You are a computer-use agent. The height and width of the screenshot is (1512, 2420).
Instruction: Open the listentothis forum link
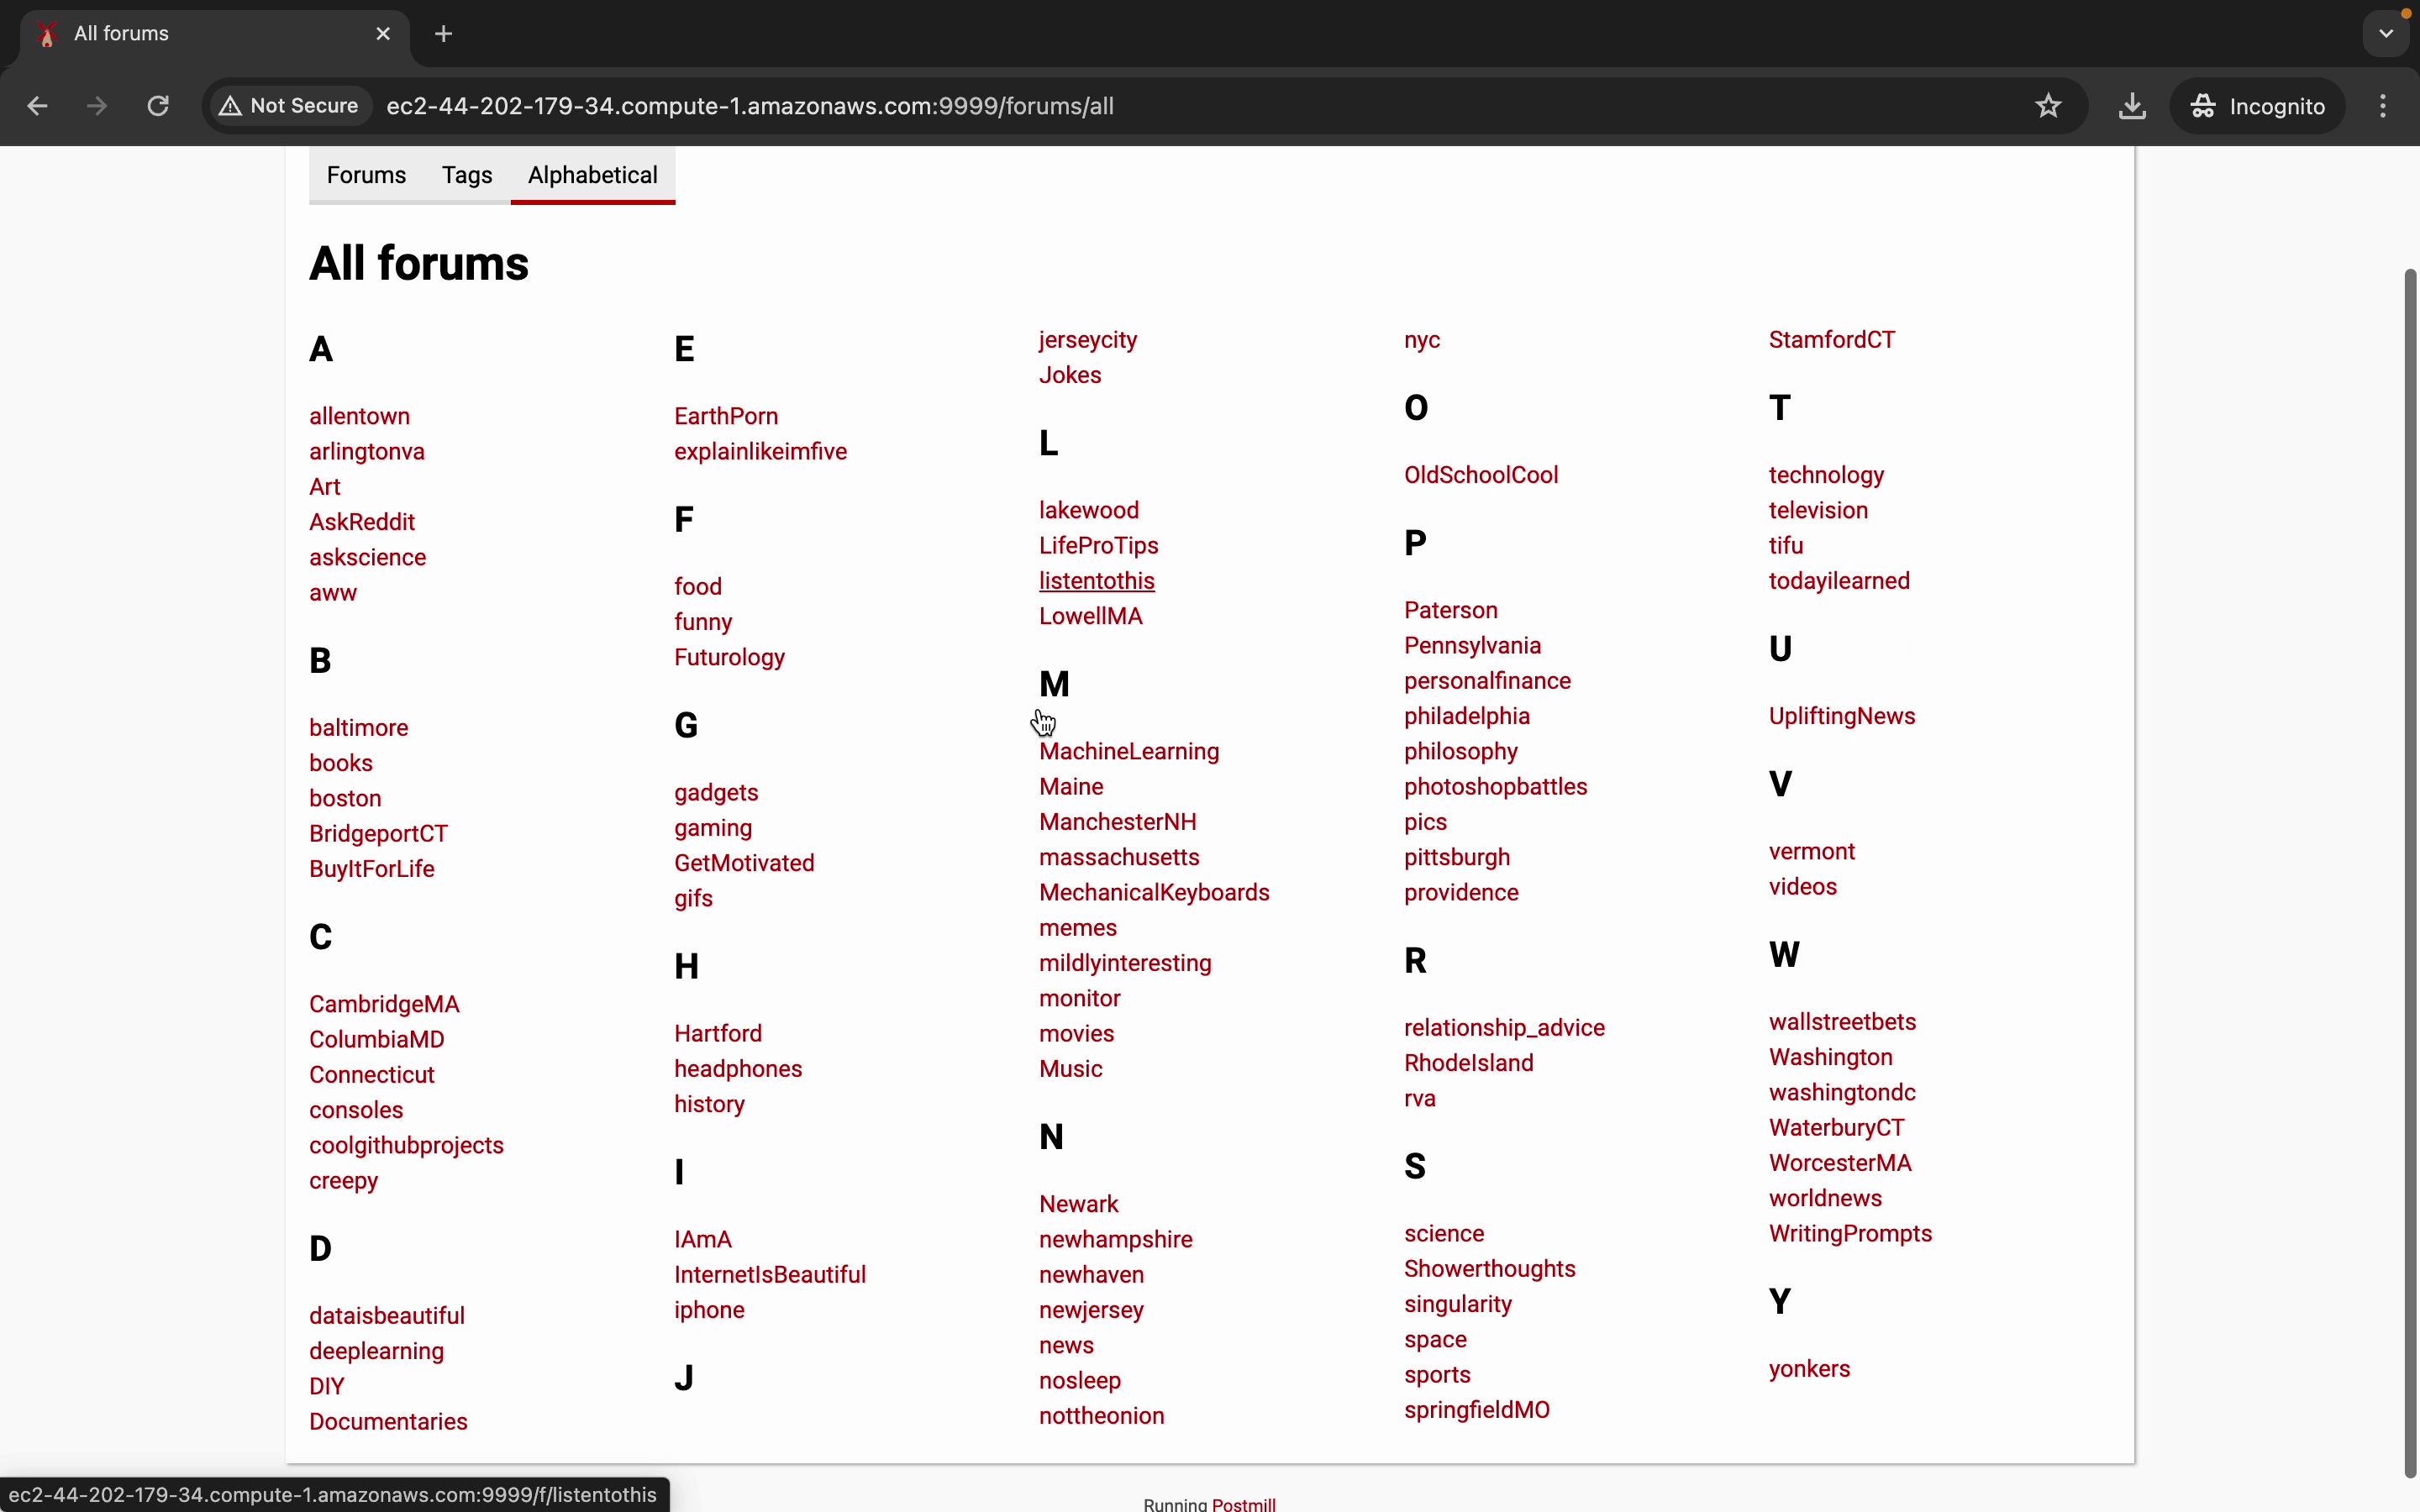(1097, 581)
